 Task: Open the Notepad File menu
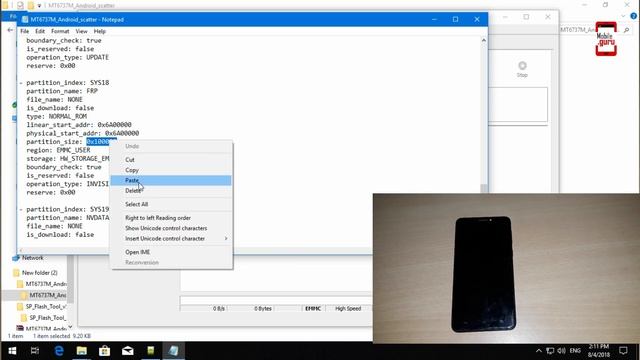click(x=24, y=31)
